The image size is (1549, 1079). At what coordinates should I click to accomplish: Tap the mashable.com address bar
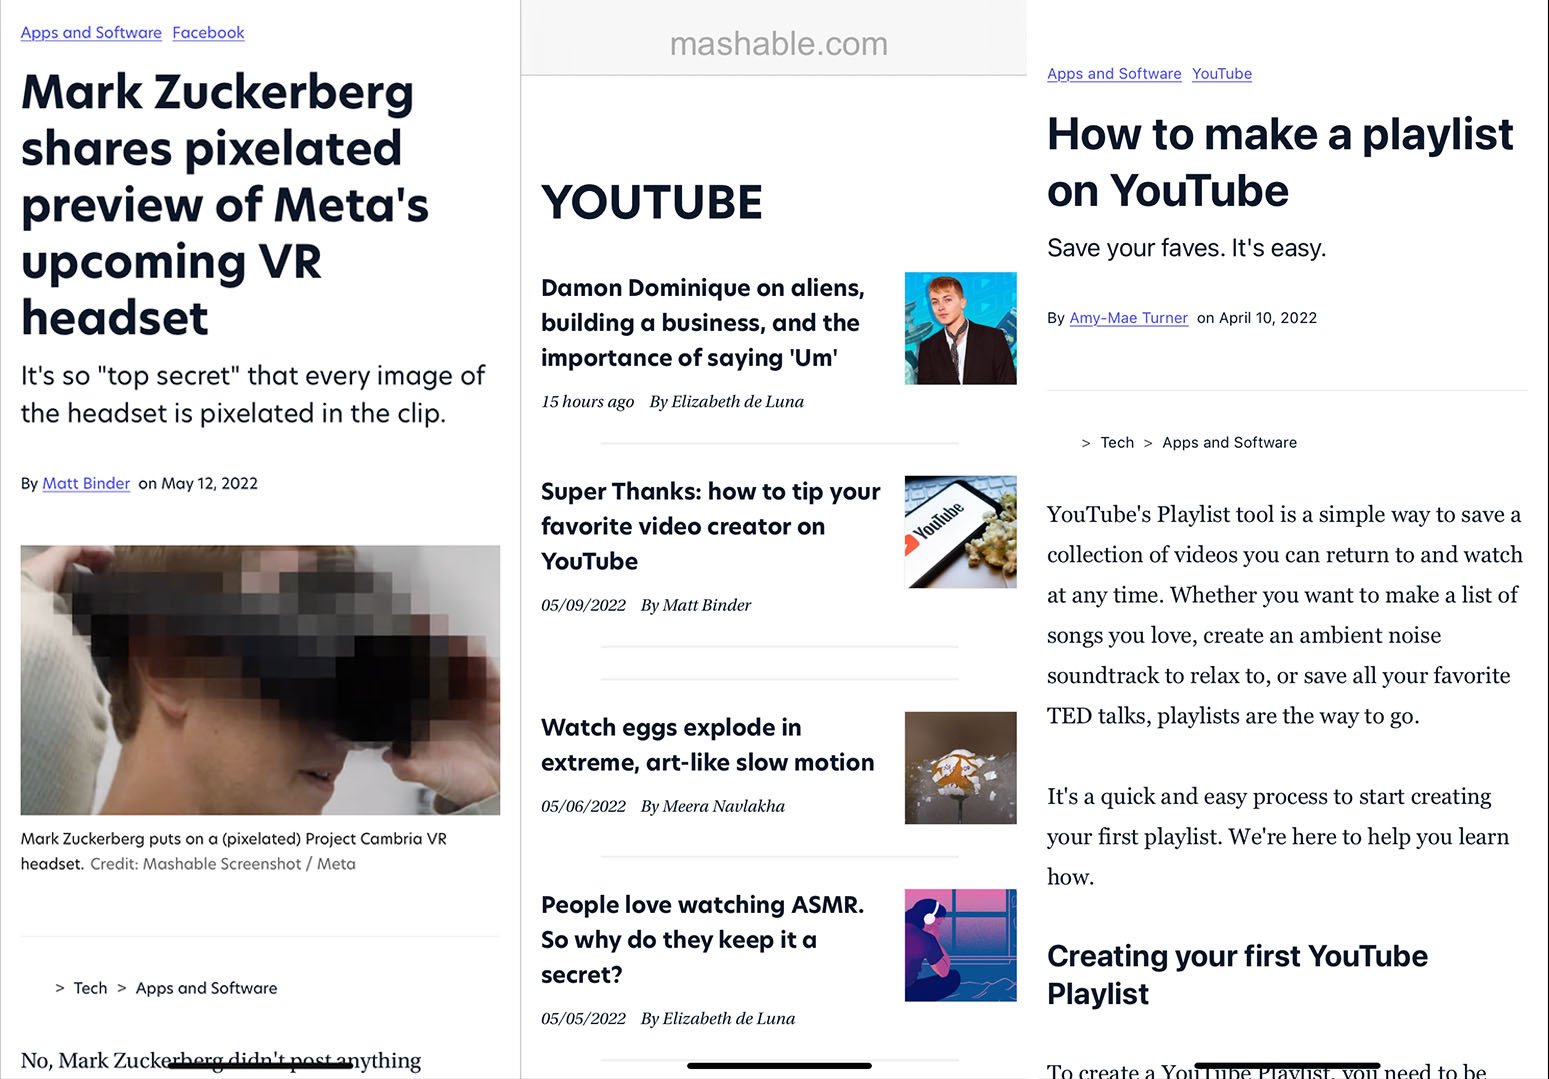coord(778,44)
